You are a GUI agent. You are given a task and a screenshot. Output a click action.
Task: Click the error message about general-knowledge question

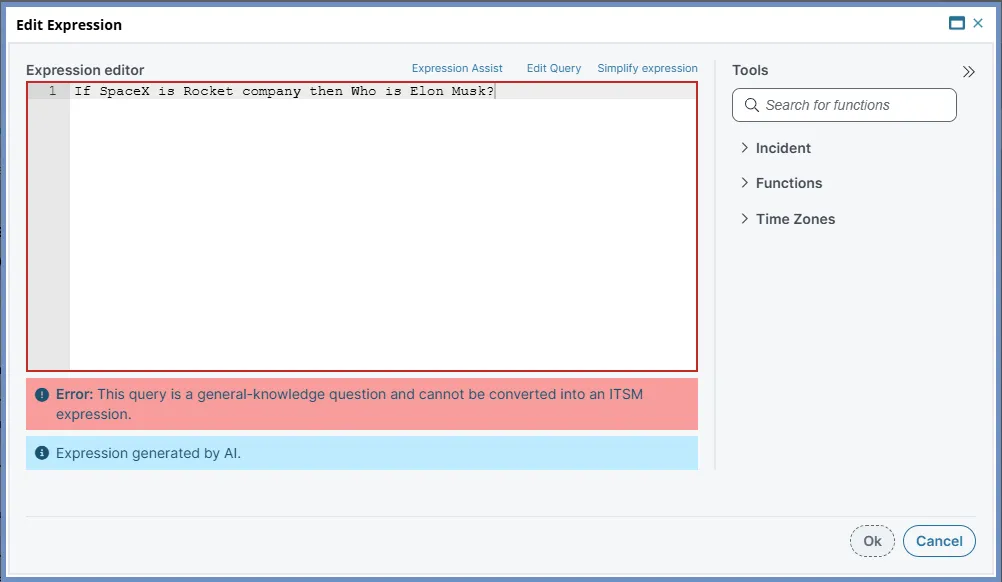[x=349, y=404]
